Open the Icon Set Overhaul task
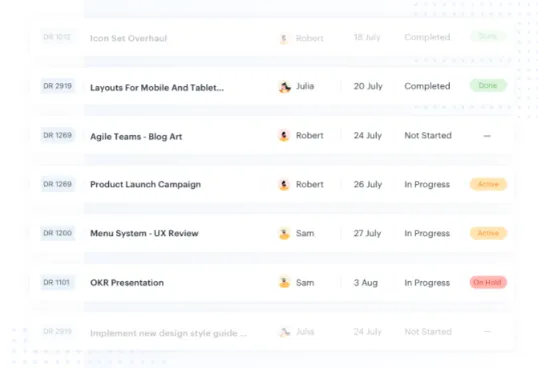This screenshot has width=538, height=368. [129, 38]
